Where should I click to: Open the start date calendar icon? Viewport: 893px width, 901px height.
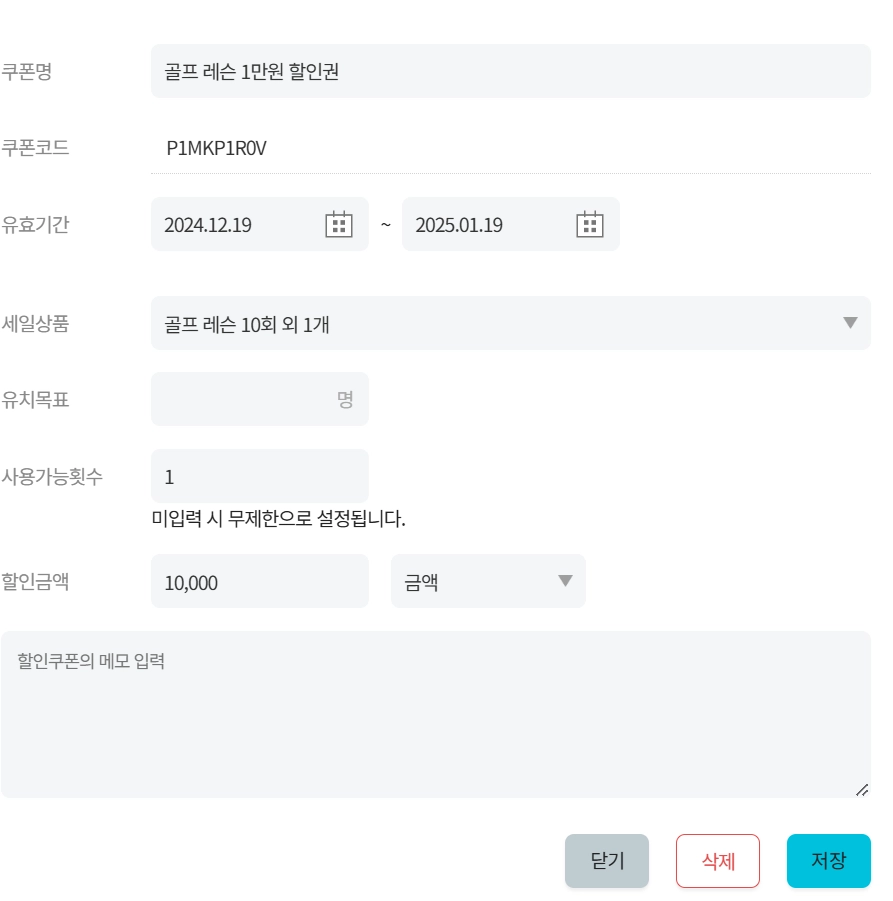pyautogui.click(x=340, y=224)
